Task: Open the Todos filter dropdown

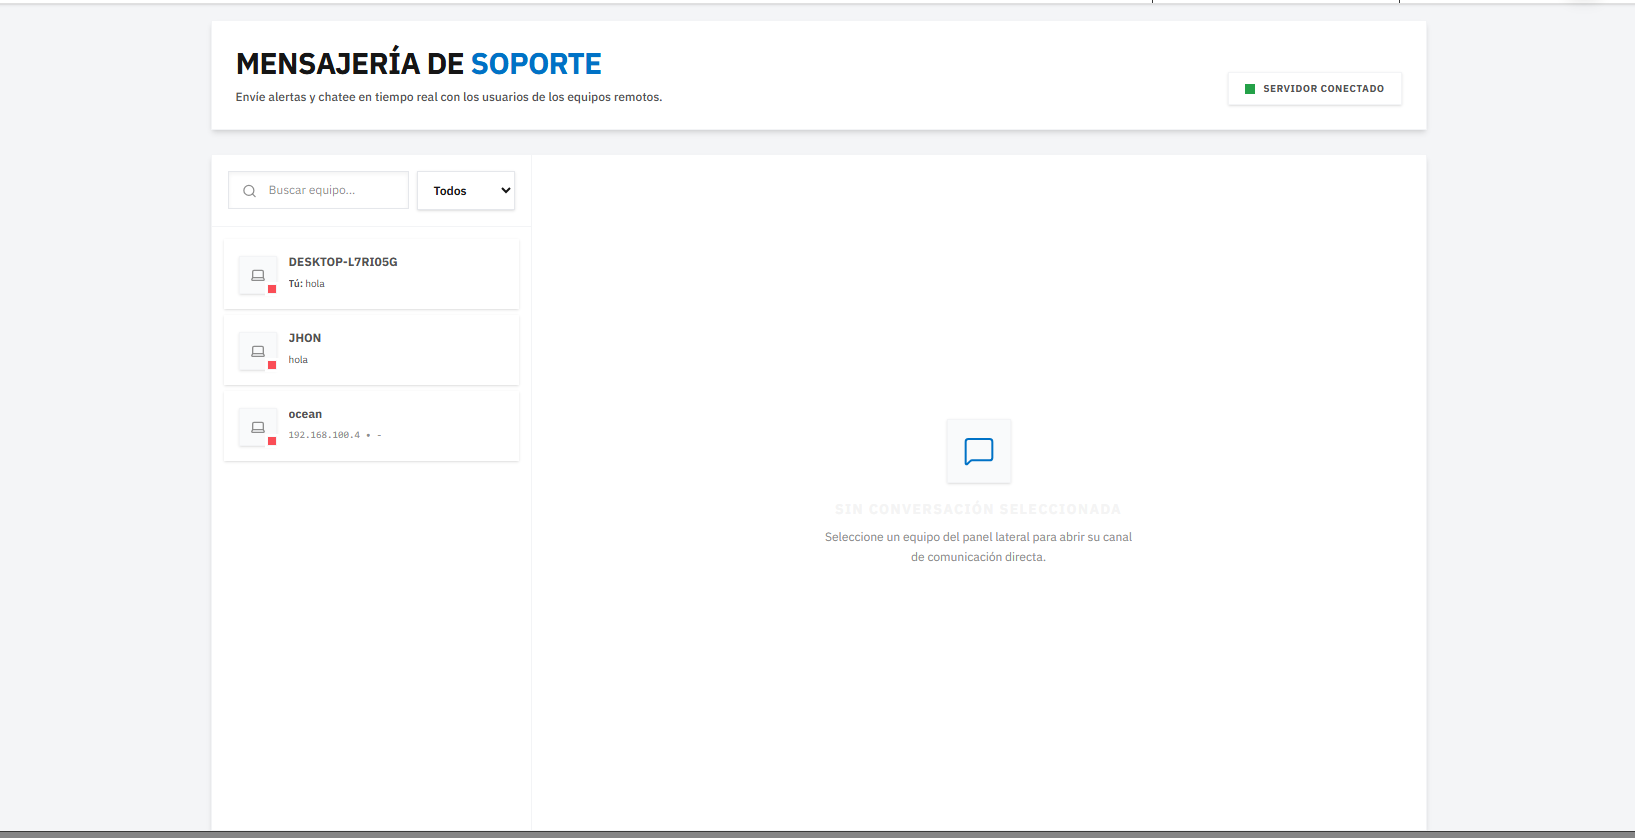Action: point(466,190)
